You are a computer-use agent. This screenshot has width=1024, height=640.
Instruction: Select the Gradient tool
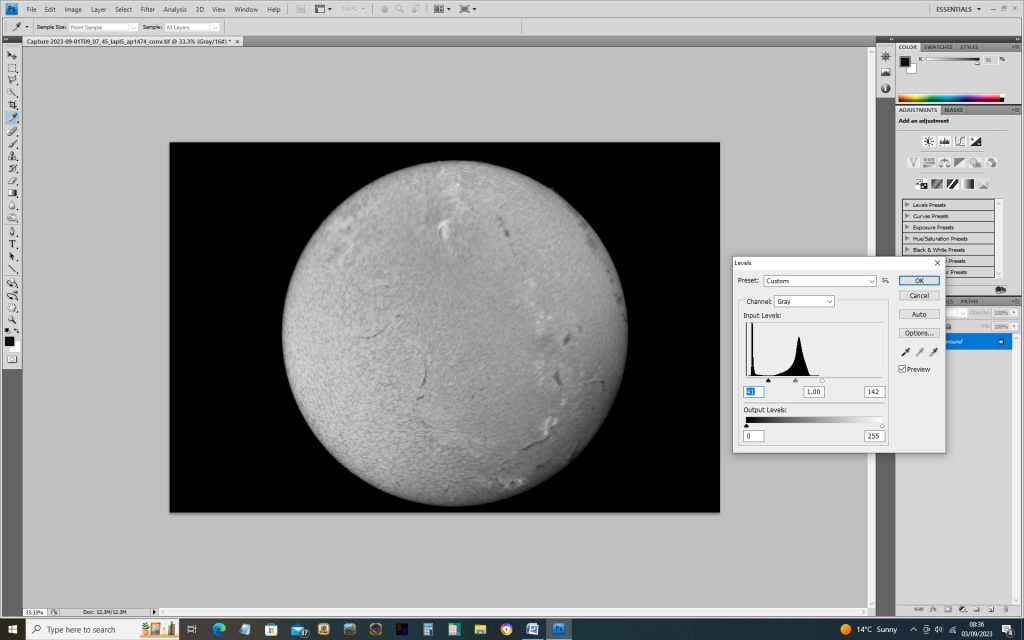click(12, 193)
